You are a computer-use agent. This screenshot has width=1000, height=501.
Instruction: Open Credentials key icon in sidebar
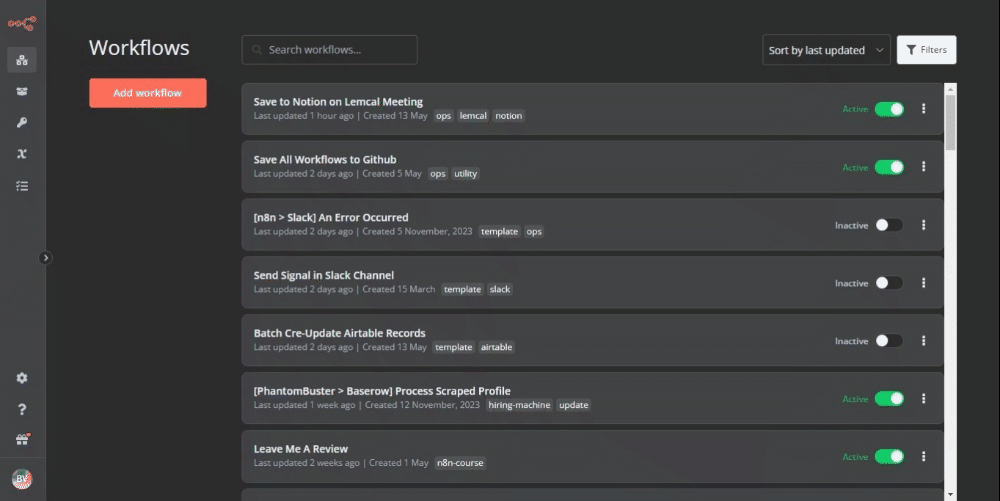click(22, 122)
